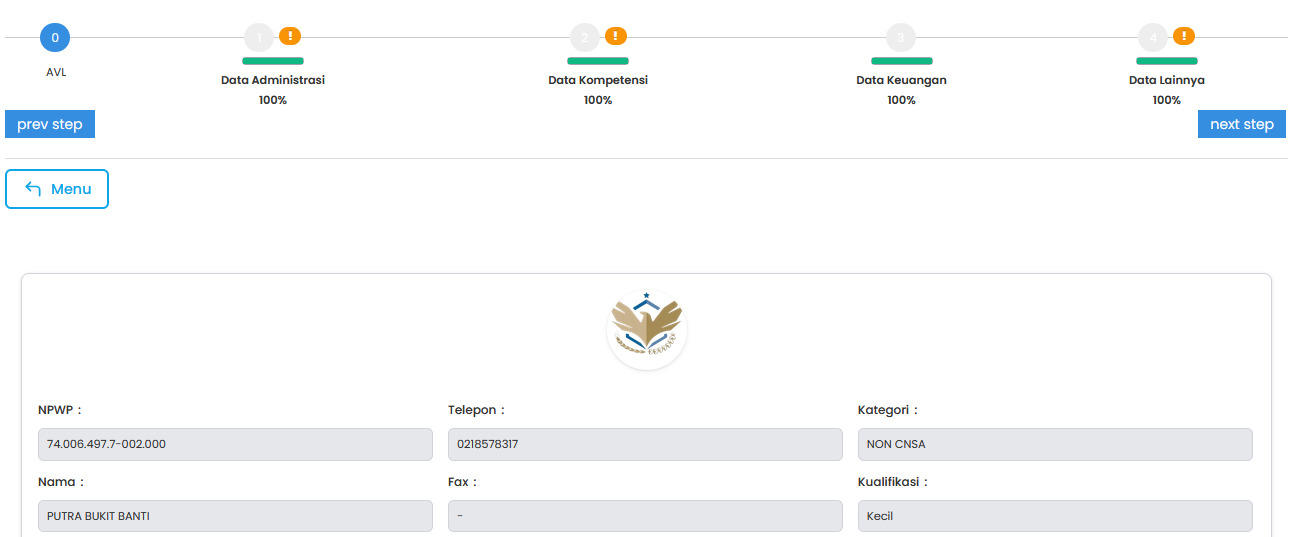Select step 3 Data Keuangan circle
Viewport: 1293px width, 537px height.
[900, 38]
